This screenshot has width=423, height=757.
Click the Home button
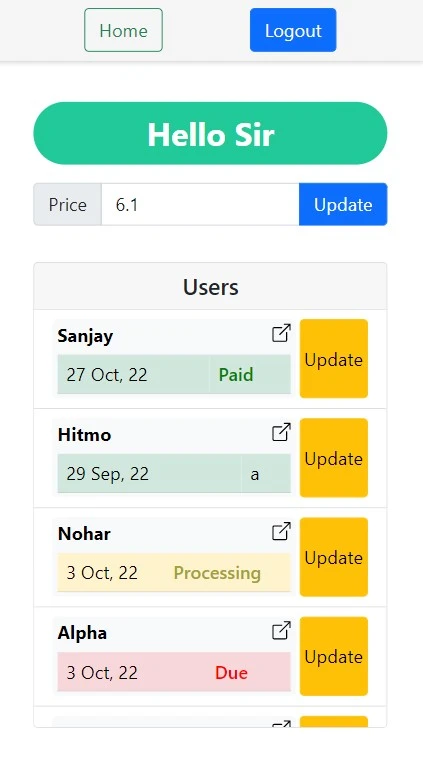[x=124, y=30]
